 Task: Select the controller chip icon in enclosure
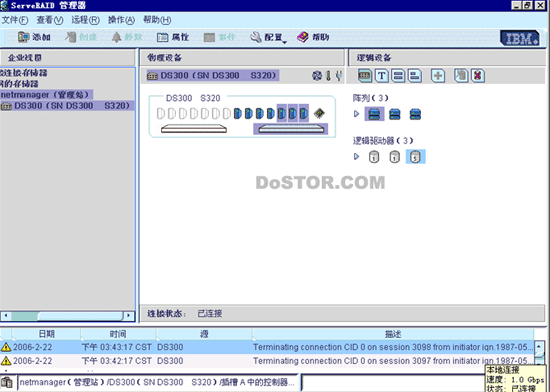[x=319, y=113]
